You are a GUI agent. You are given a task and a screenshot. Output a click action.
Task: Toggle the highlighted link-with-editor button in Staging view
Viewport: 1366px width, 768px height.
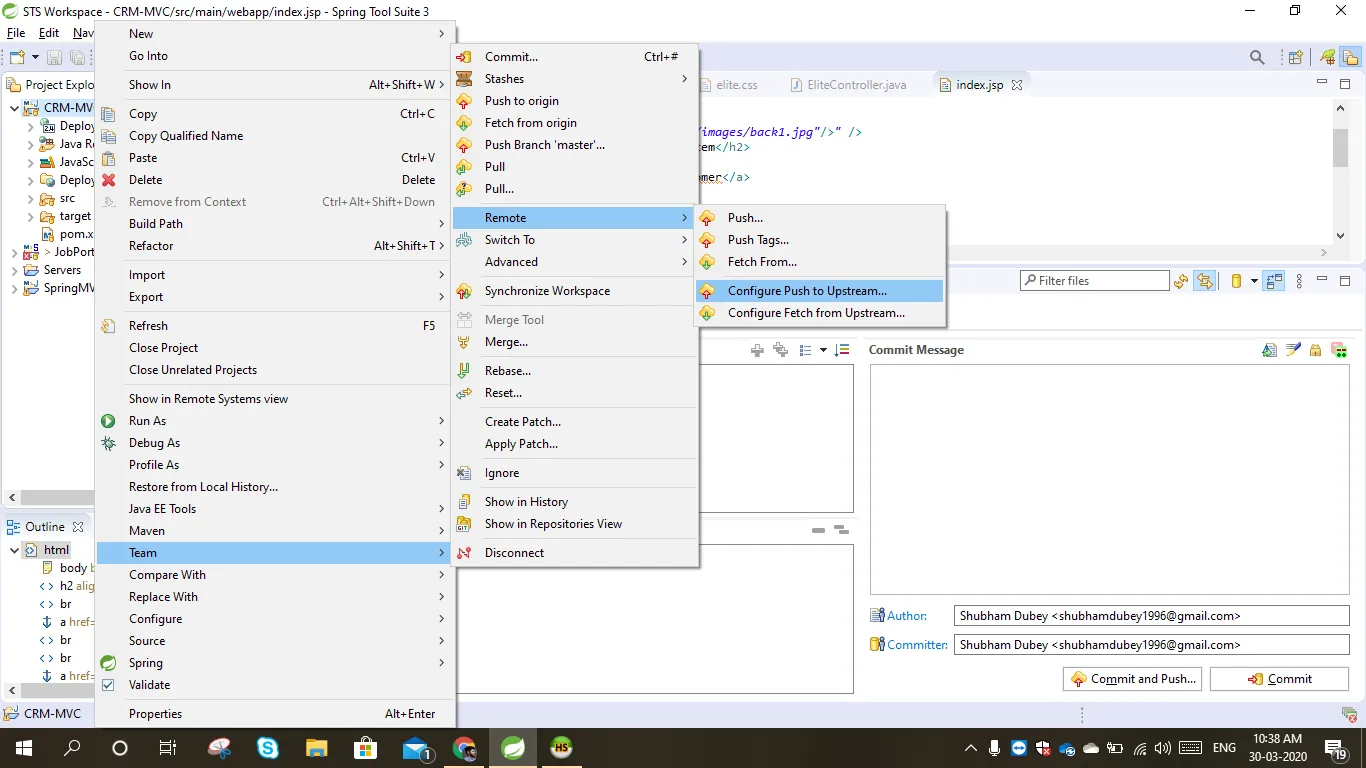(1205, 281)
